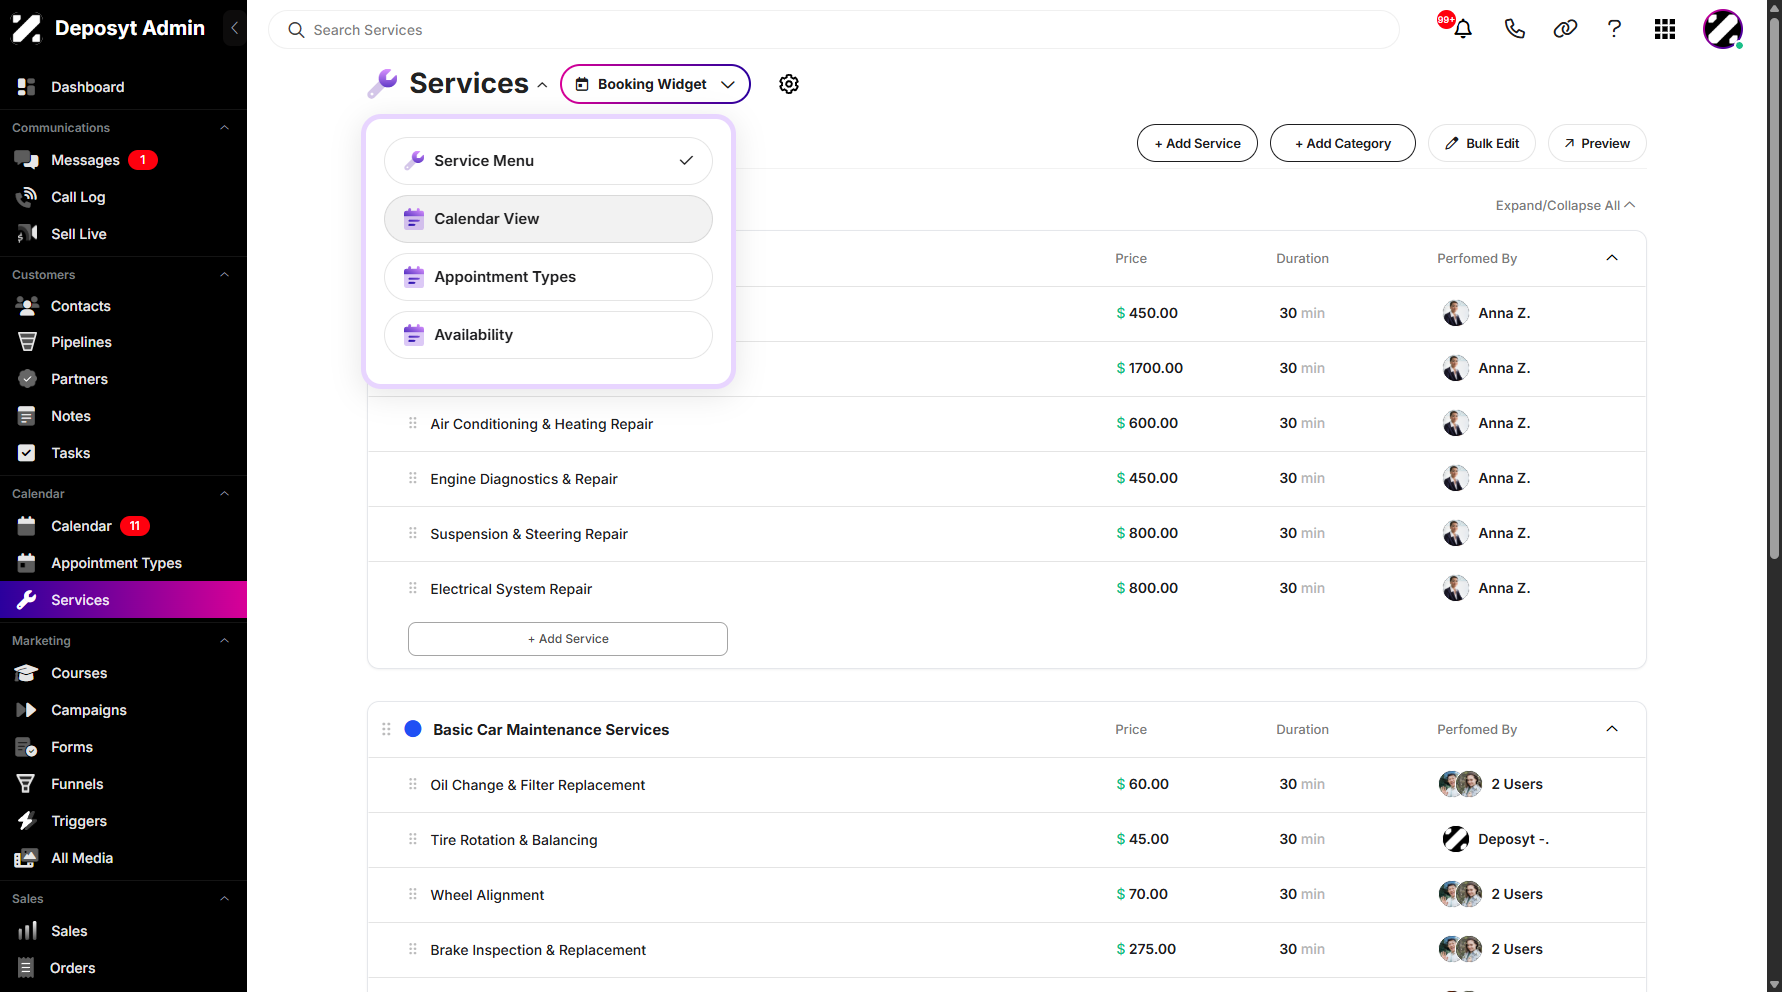This screenshot has width=1782, height=992.
Task: Open Services settings gear icon
Action: [x=789, y=84]
